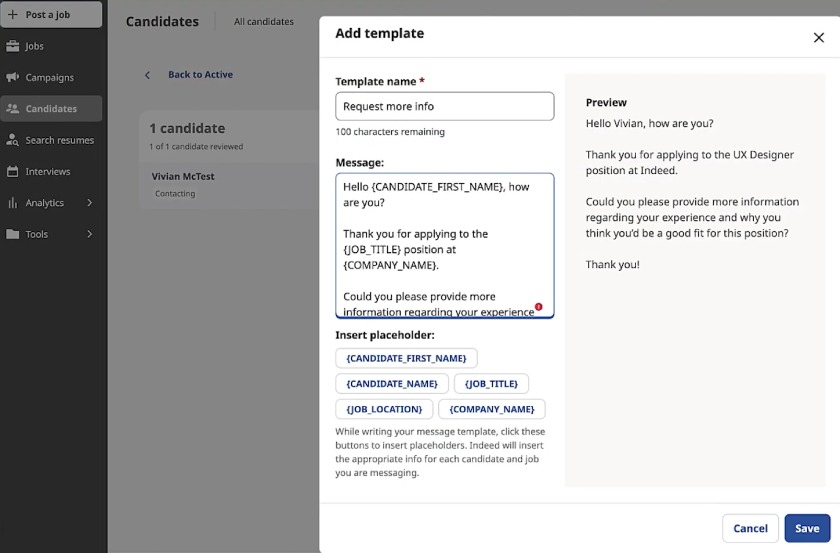Click the Search resumes icon
The width and height of the screenshot is (840, 553).
[x=13, y=140]
